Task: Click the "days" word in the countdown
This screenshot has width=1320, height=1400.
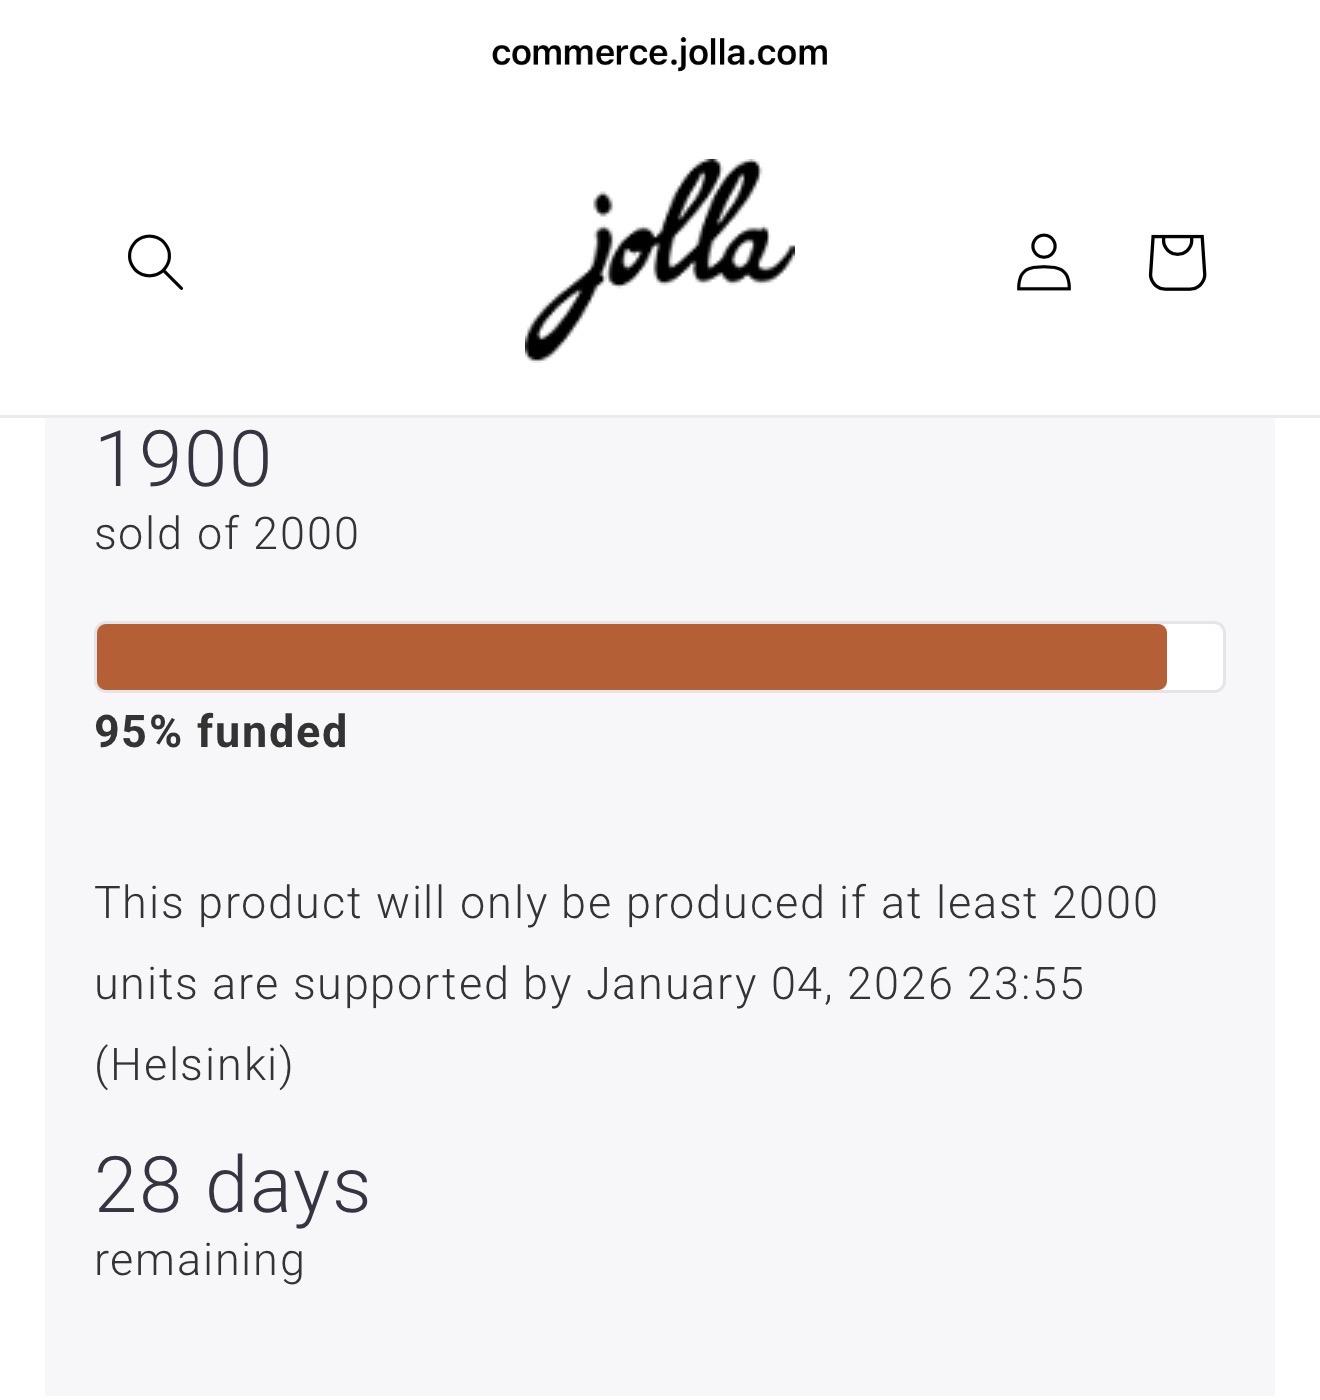Action: click(x=288, y=1185)
